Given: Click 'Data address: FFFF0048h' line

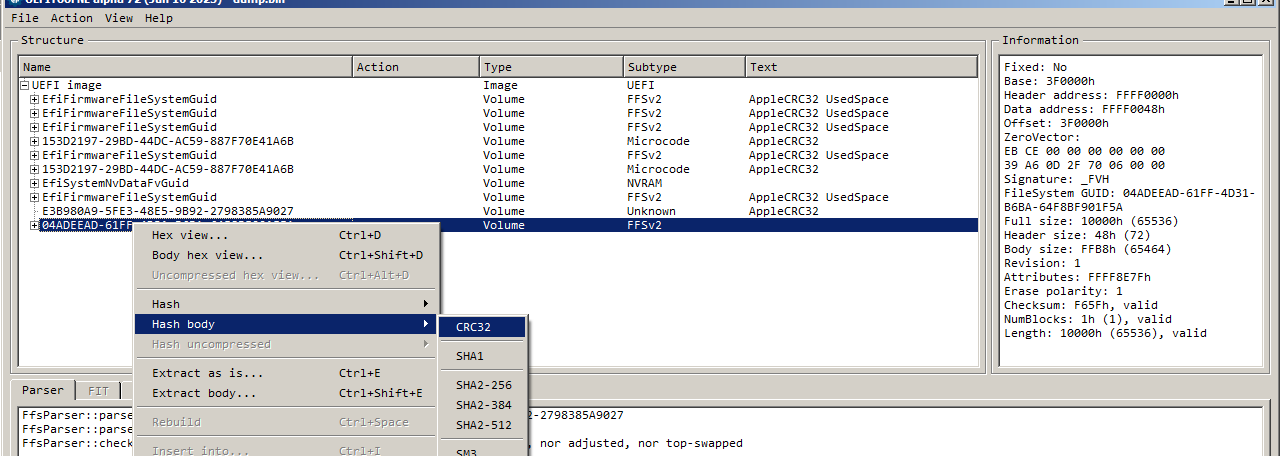Looking at the screenshot, I should click(1084, 109).
